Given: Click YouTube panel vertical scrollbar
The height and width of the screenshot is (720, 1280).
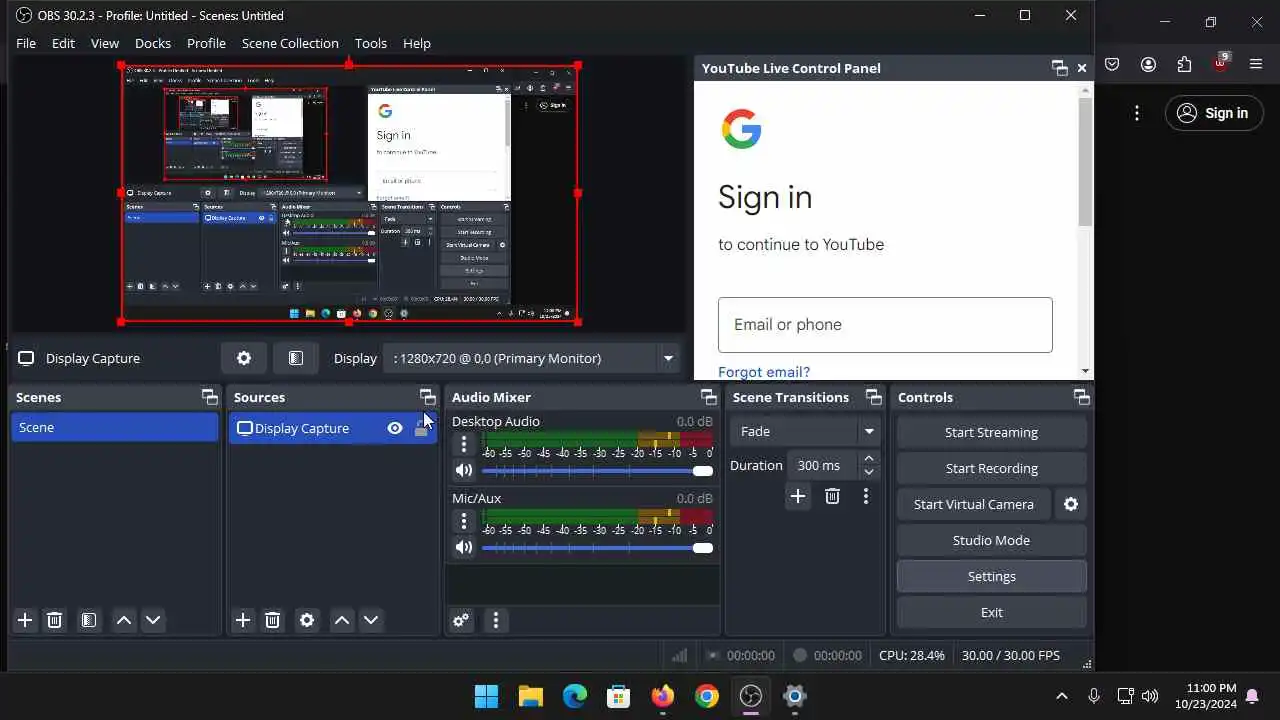Looking at the screenshot, I should click(x=1085, y=162).
